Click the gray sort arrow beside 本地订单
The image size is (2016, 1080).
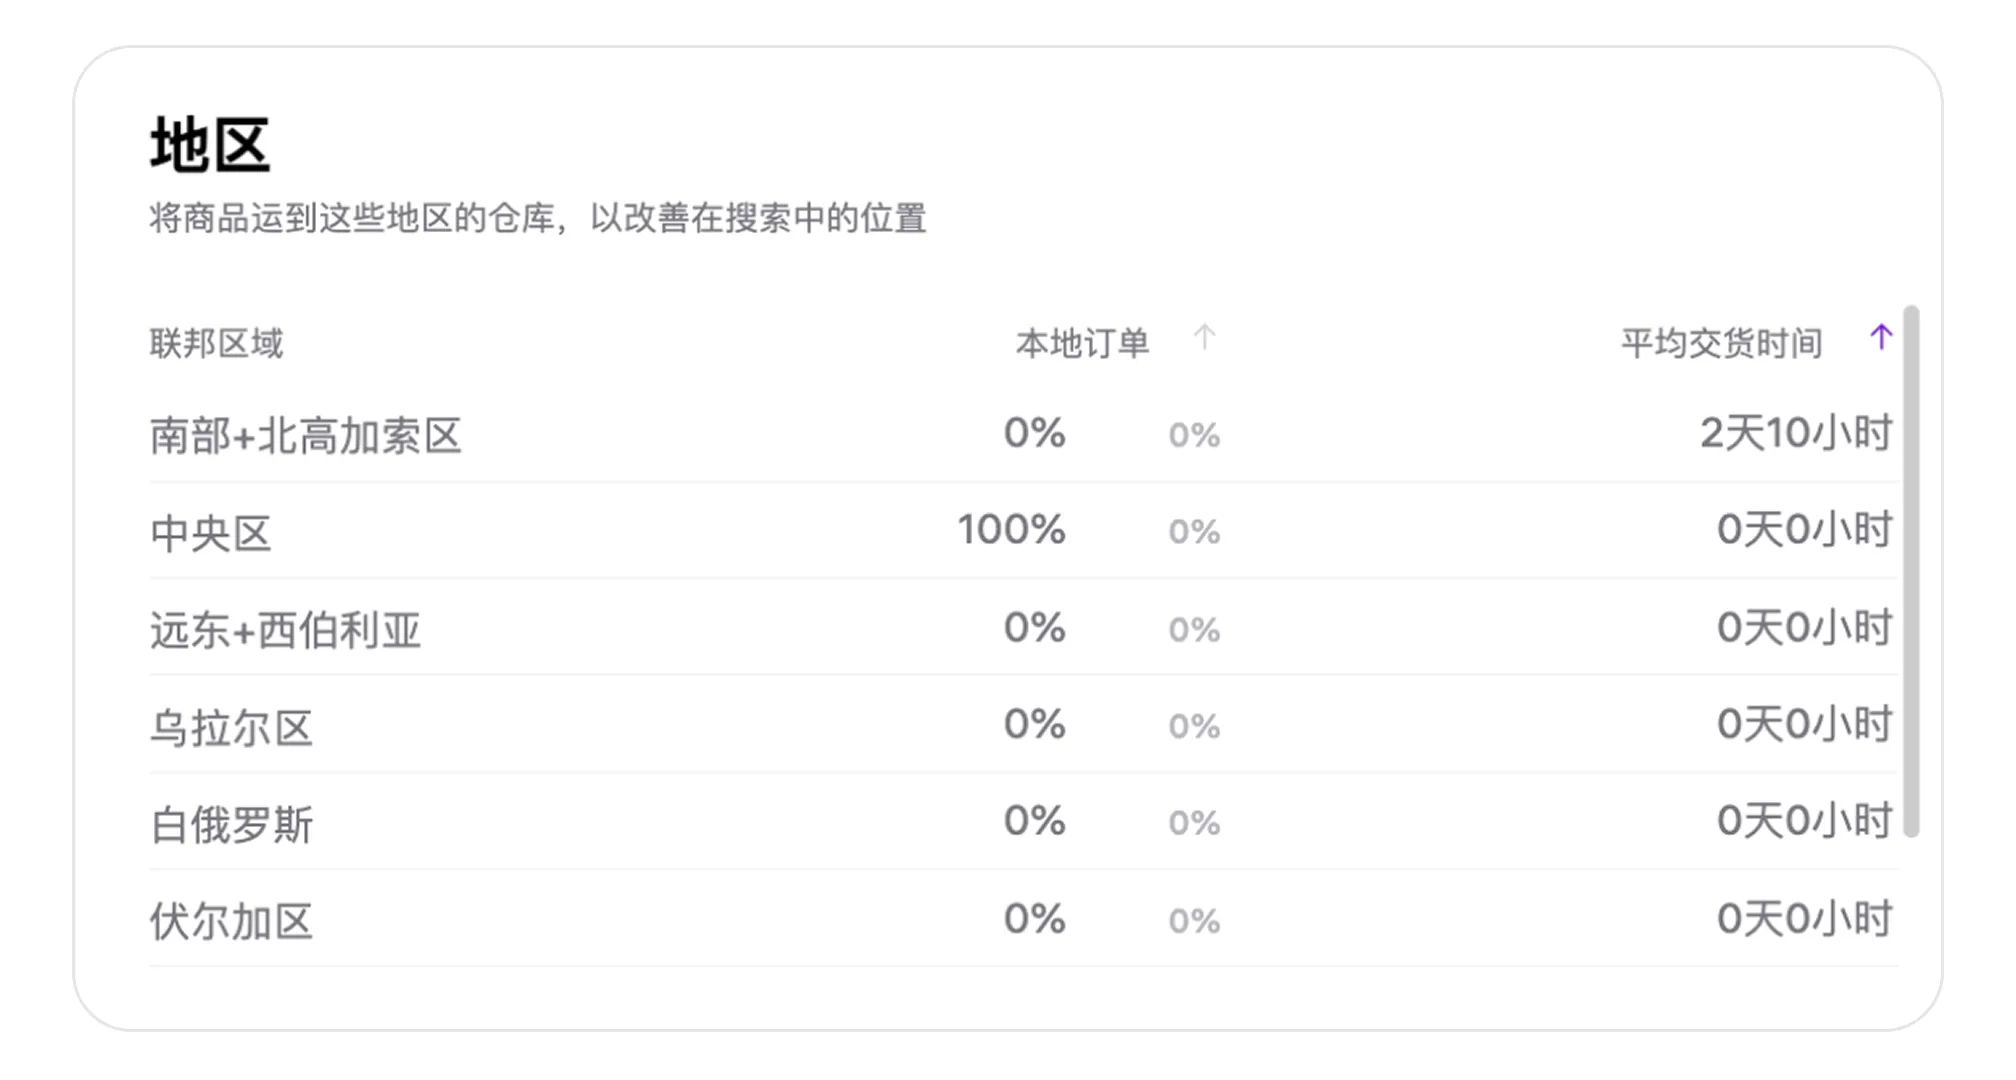tap(1205, 338)
